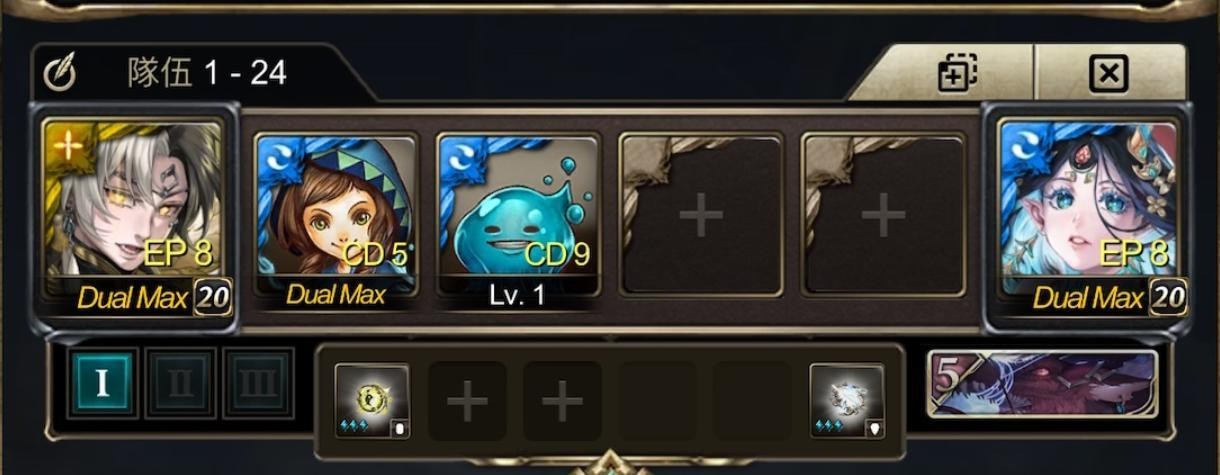This screenshot has width=1220, height=475.
Task: Click the 隊伍 1 - 24 team label
Action: pyautogui.click(x=207, y=73)
